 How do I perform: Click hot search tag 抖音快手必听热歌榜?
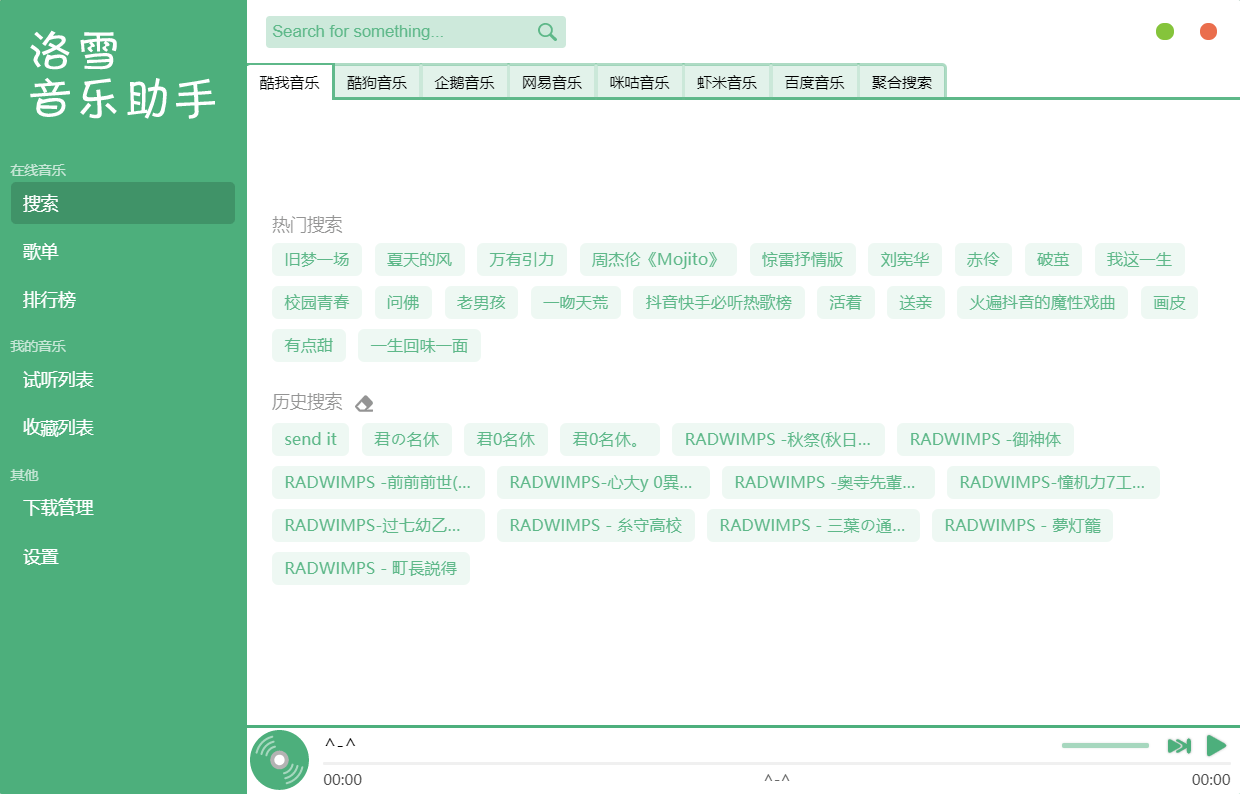pos(718,303)
